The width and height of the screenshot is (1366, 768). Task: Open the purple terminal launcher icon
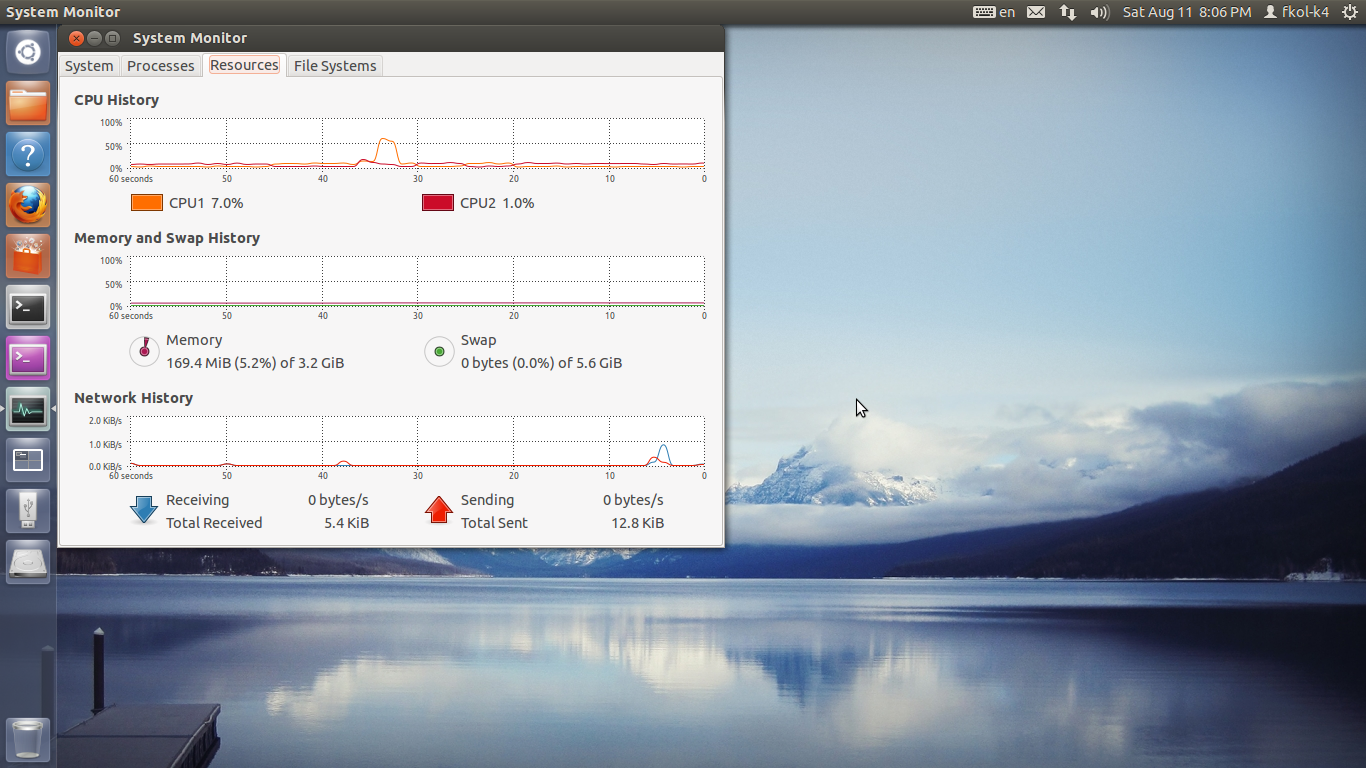[x=28, y=358]
